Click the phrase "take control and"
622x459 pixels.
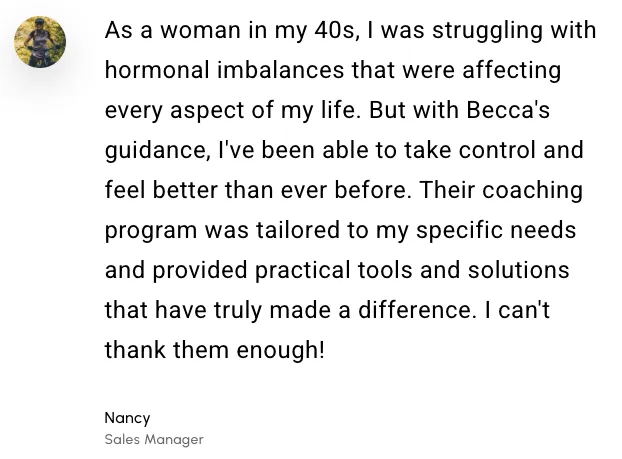493,150
